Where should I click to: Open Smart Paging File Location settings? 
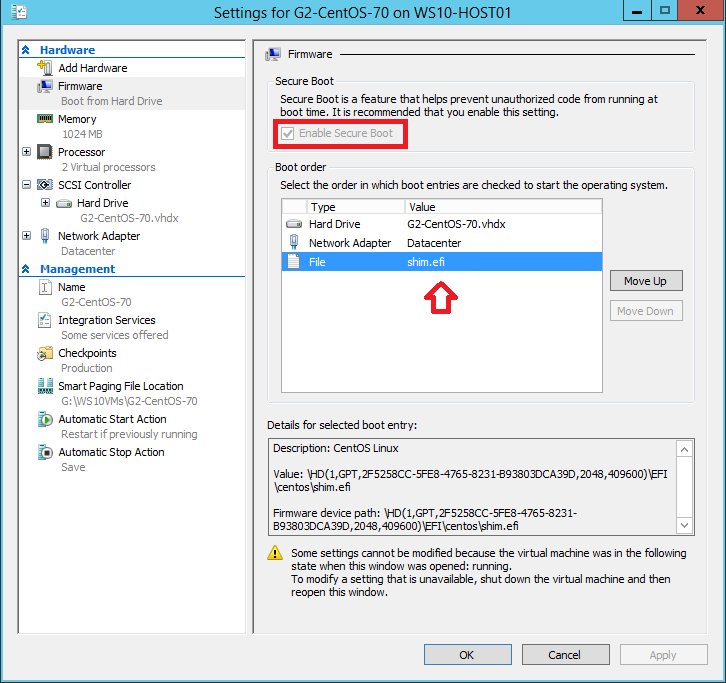(x=120, y=386)
